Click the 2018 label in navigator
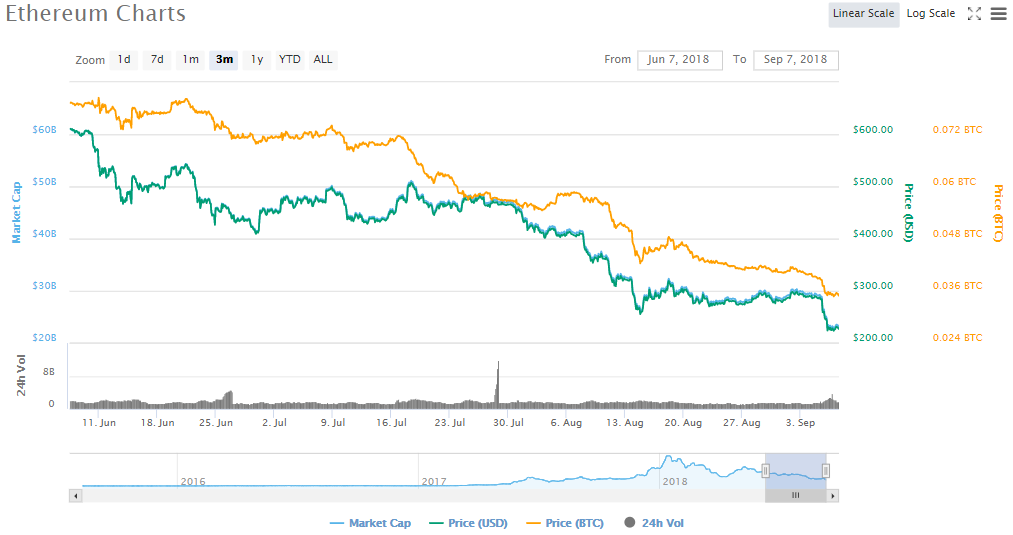1013x535 pixels. 674,482
